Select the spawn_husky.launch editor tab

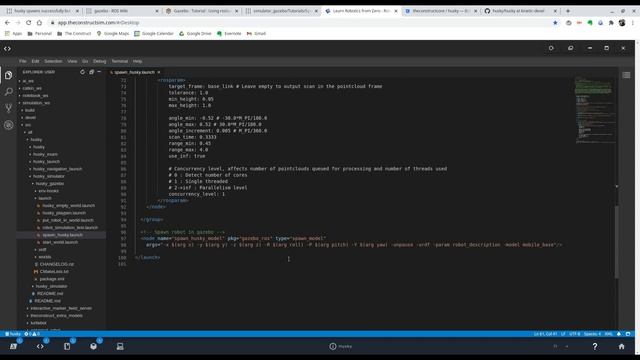click(135, 72)
